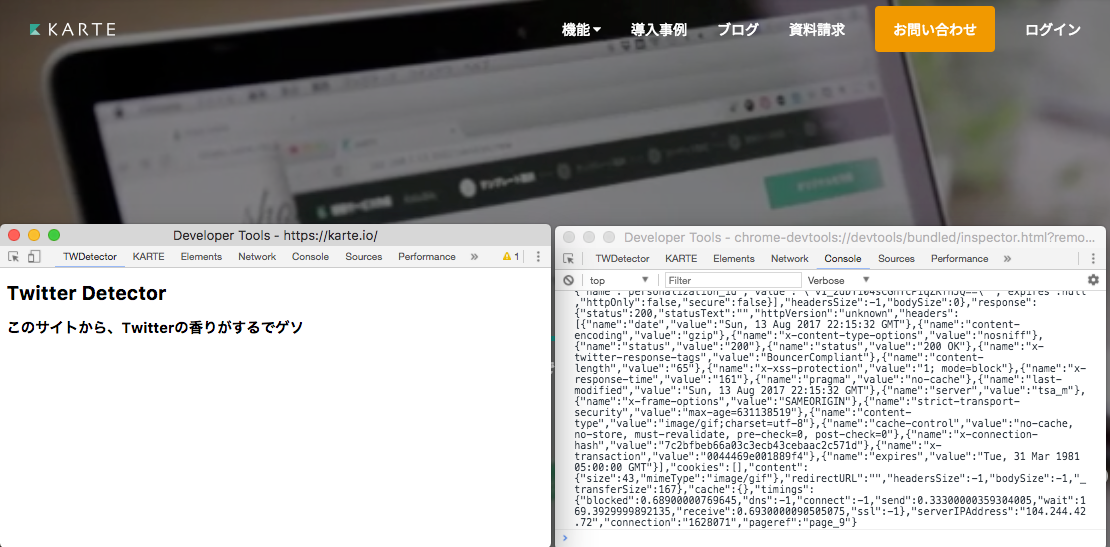Viewport: 1110px width, 547px height.
Task: Open Sources tab in the inspector DevTools window
Action: coord(896,259)
